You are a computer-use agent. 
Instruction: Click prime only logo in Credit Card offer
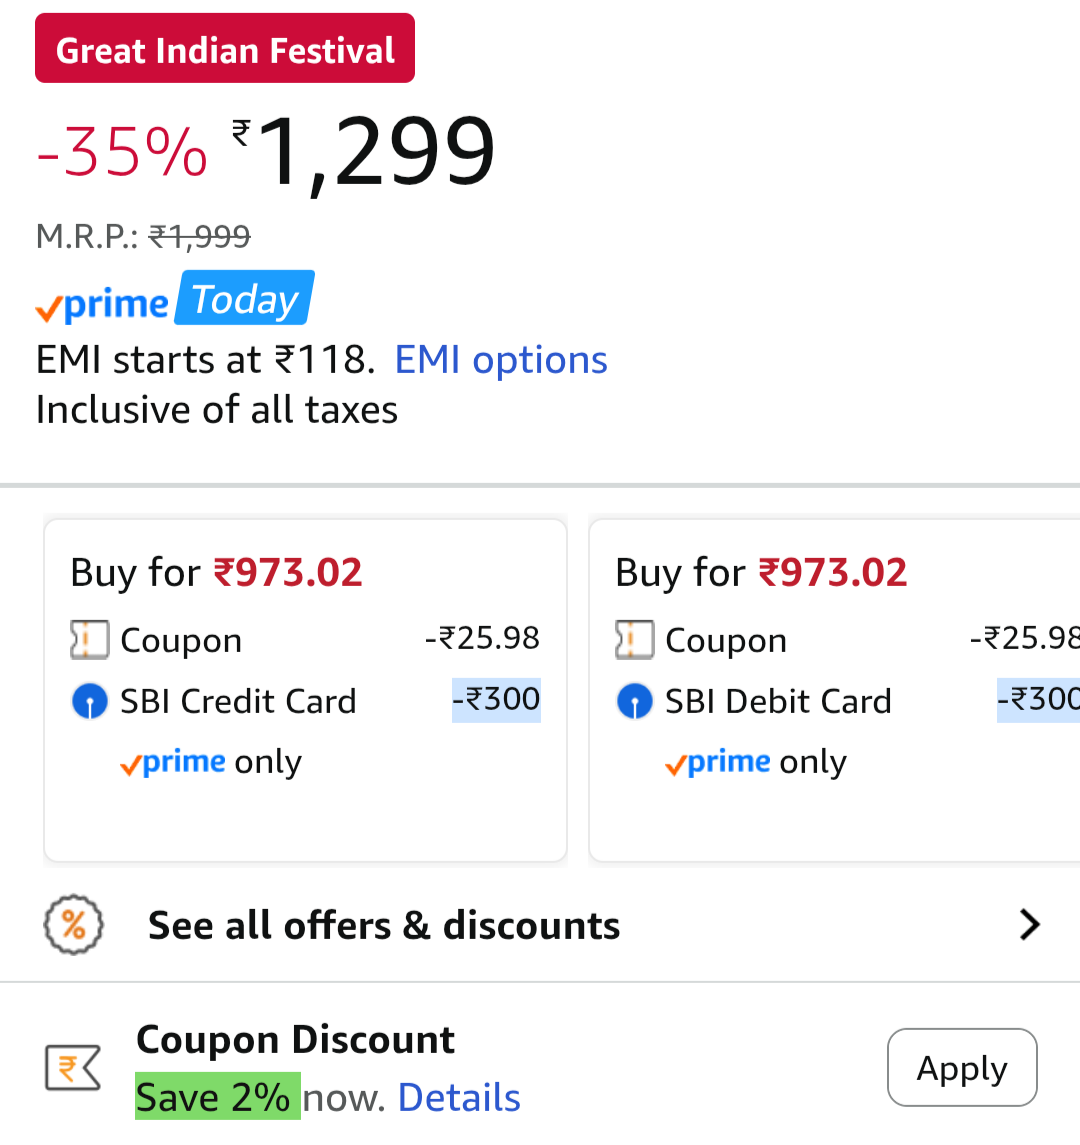point(173,763)
